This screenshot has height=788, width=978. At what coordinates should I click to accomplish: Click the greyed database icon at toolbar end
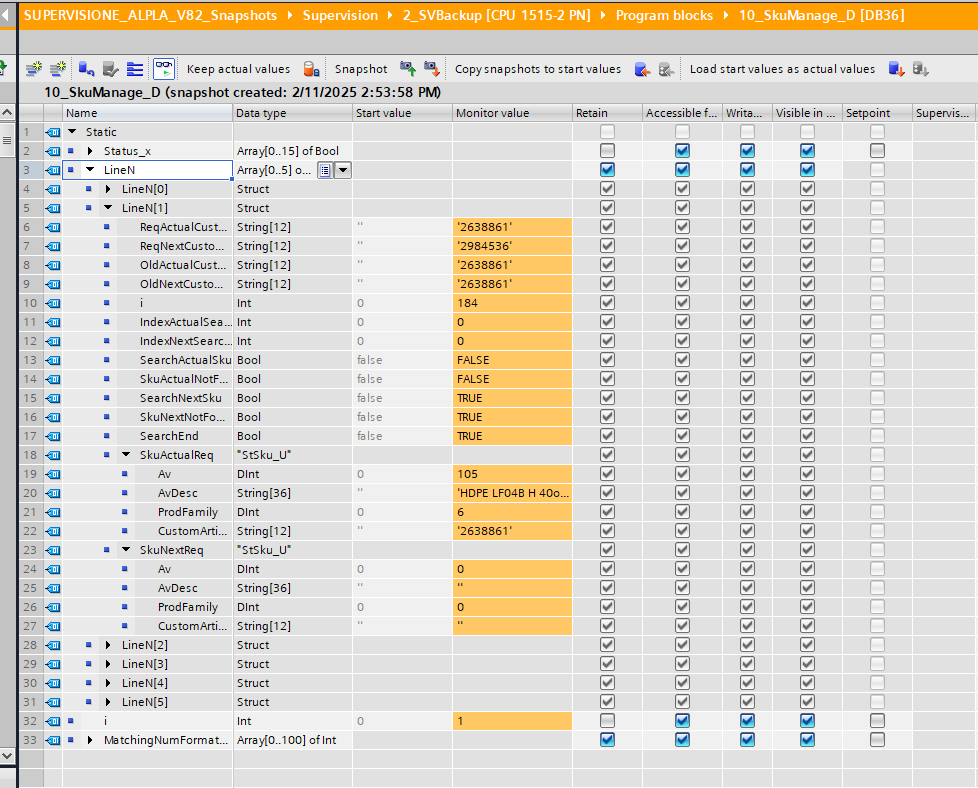click(x=921, y=69)
